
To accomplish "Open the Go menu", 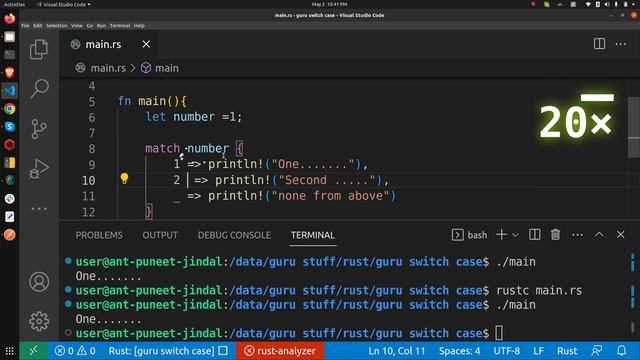I will click(x=89, y=26).
